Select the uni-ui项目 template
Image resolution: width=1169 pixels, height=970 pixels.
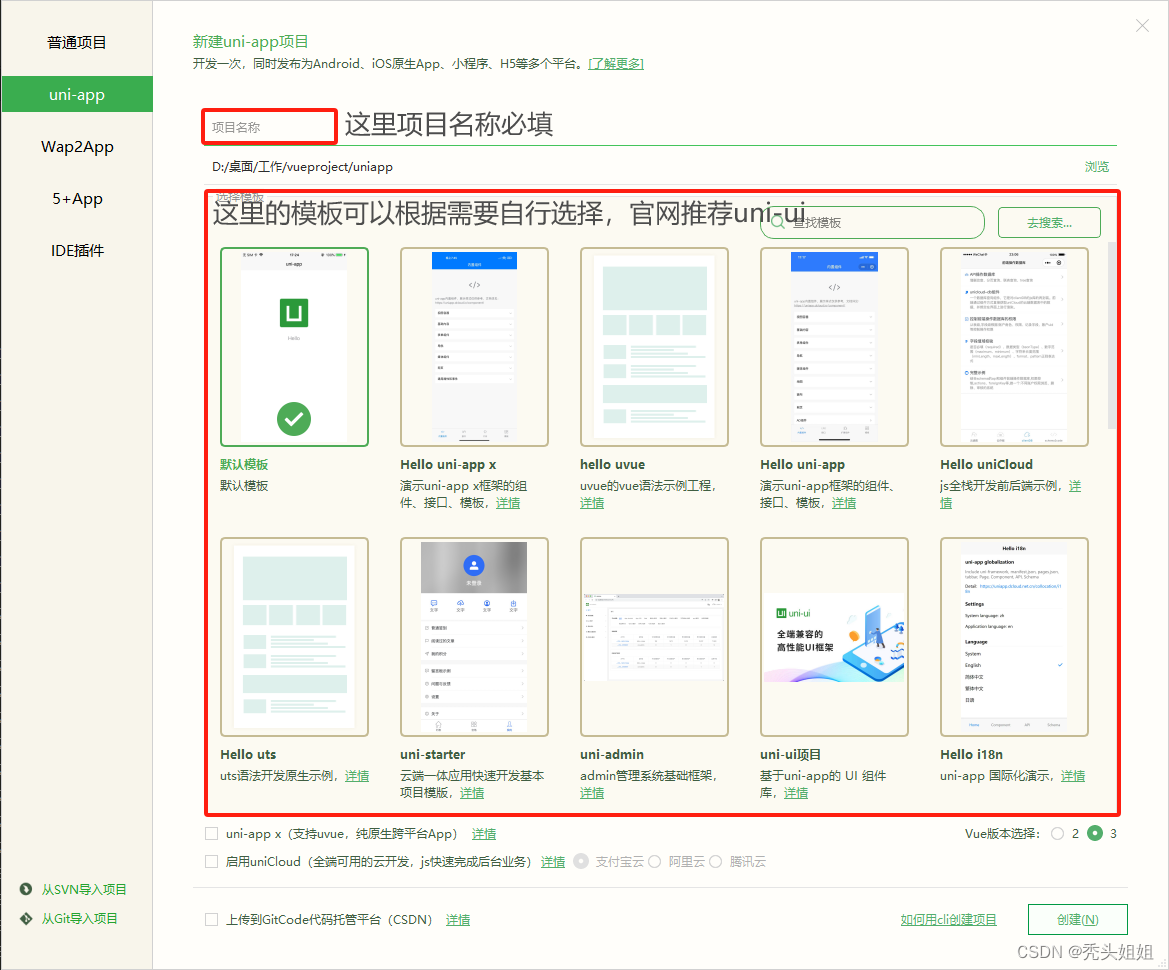point(834,637)
